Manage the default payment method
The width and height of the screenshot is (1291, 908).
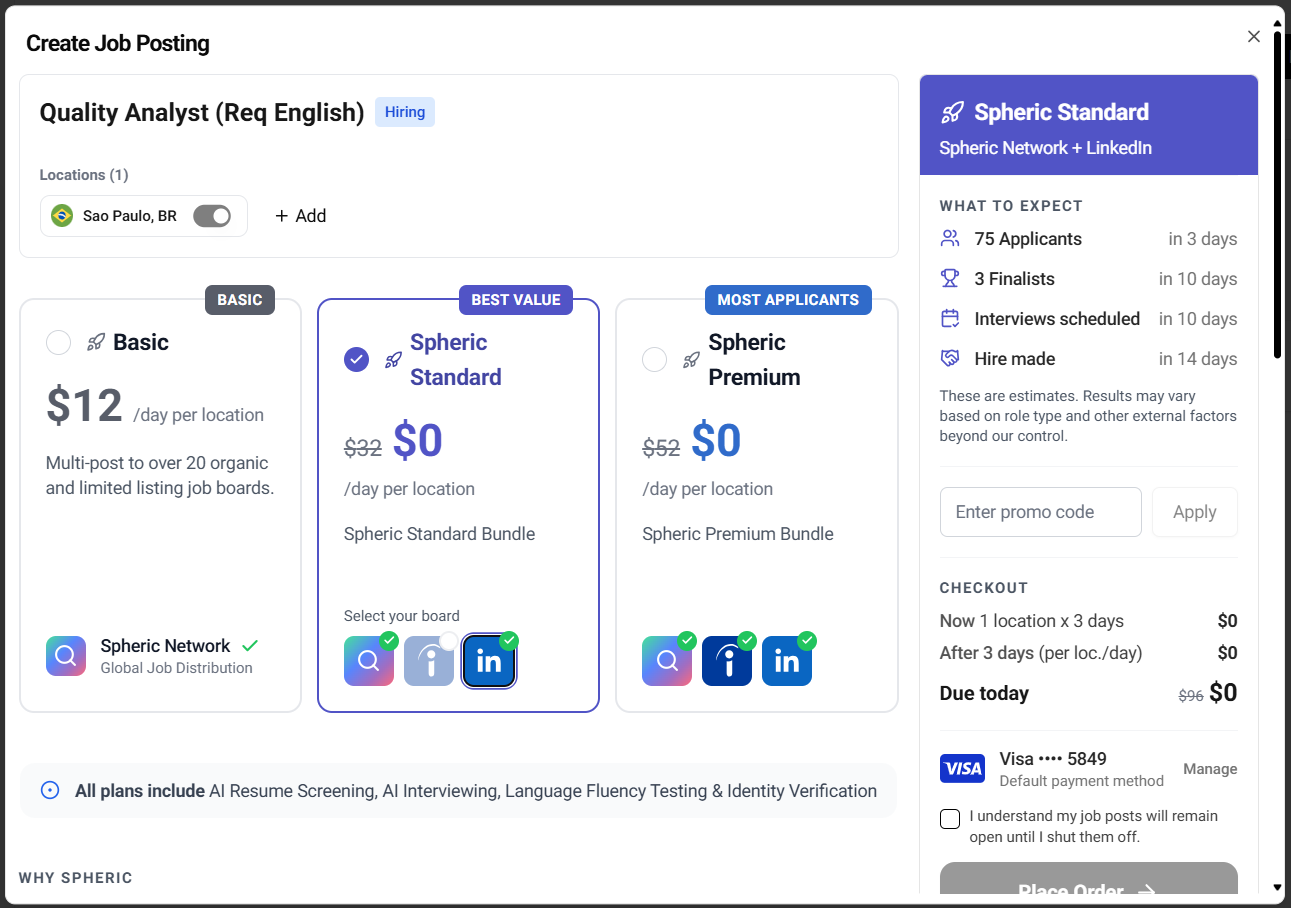pyautogui.click(x=1210, y=769)
